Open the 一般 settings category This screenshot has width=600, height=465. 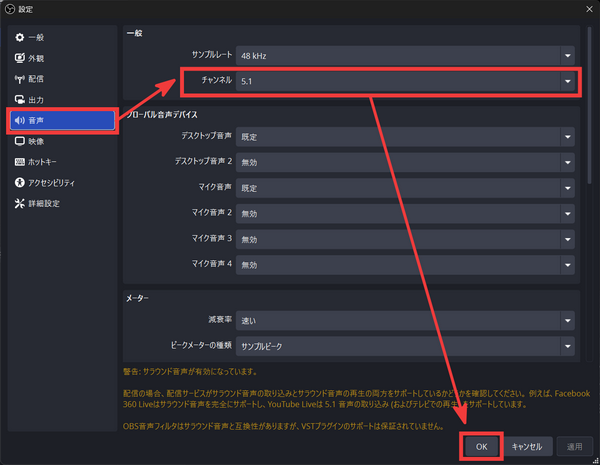[x=62, y=37]
